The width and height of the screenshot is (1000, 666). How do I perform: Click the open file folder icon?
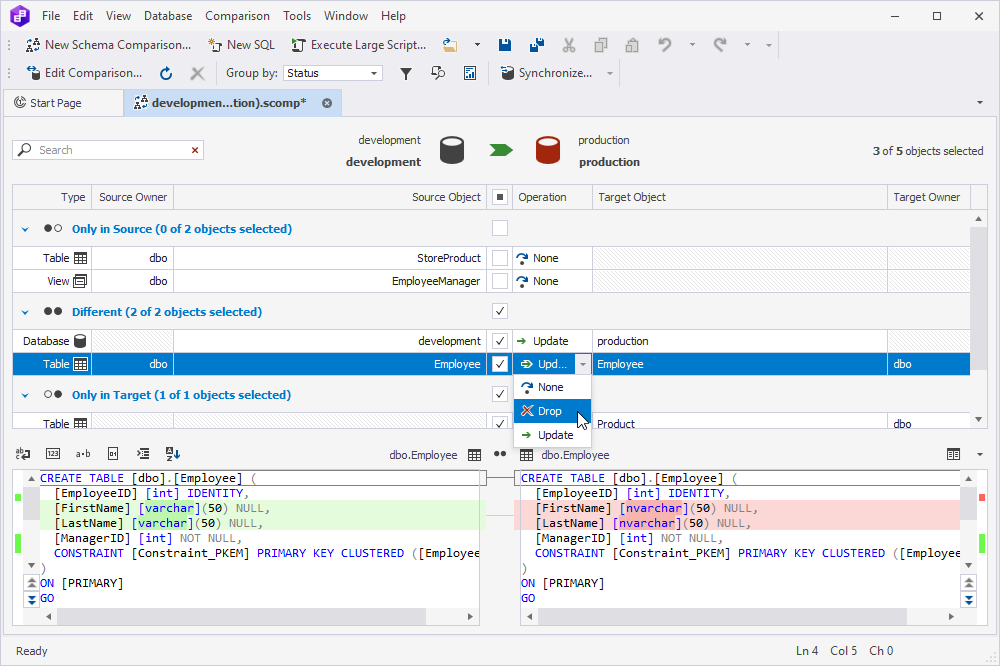450,45
